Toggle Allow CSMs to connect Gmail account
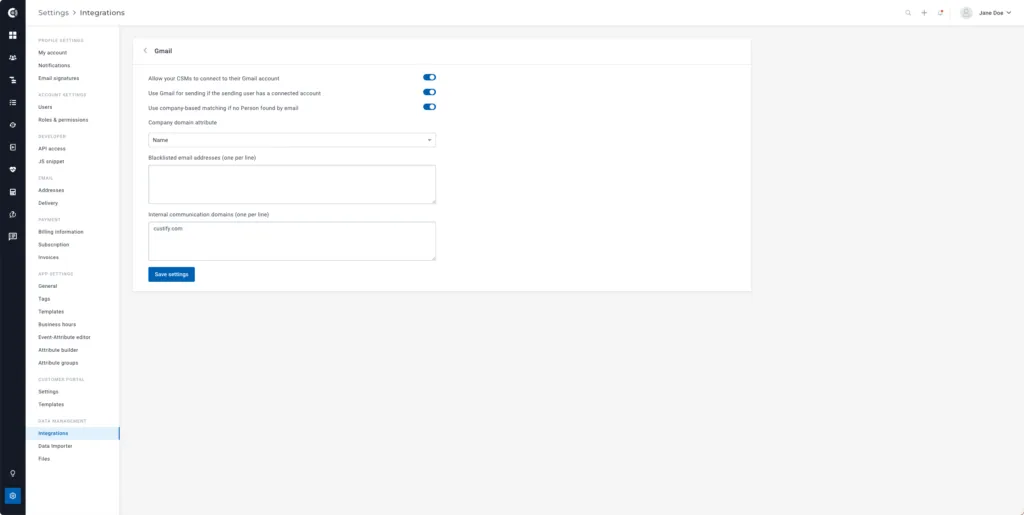 pos(429,78)
